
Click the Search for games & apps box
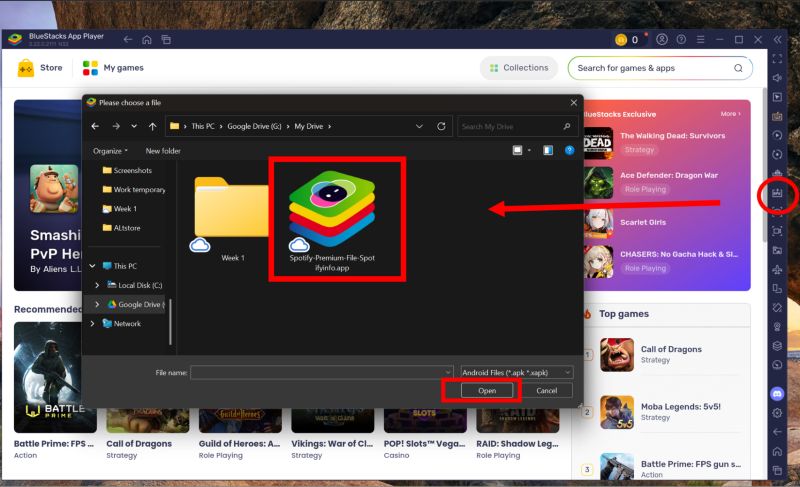(660, 68)
